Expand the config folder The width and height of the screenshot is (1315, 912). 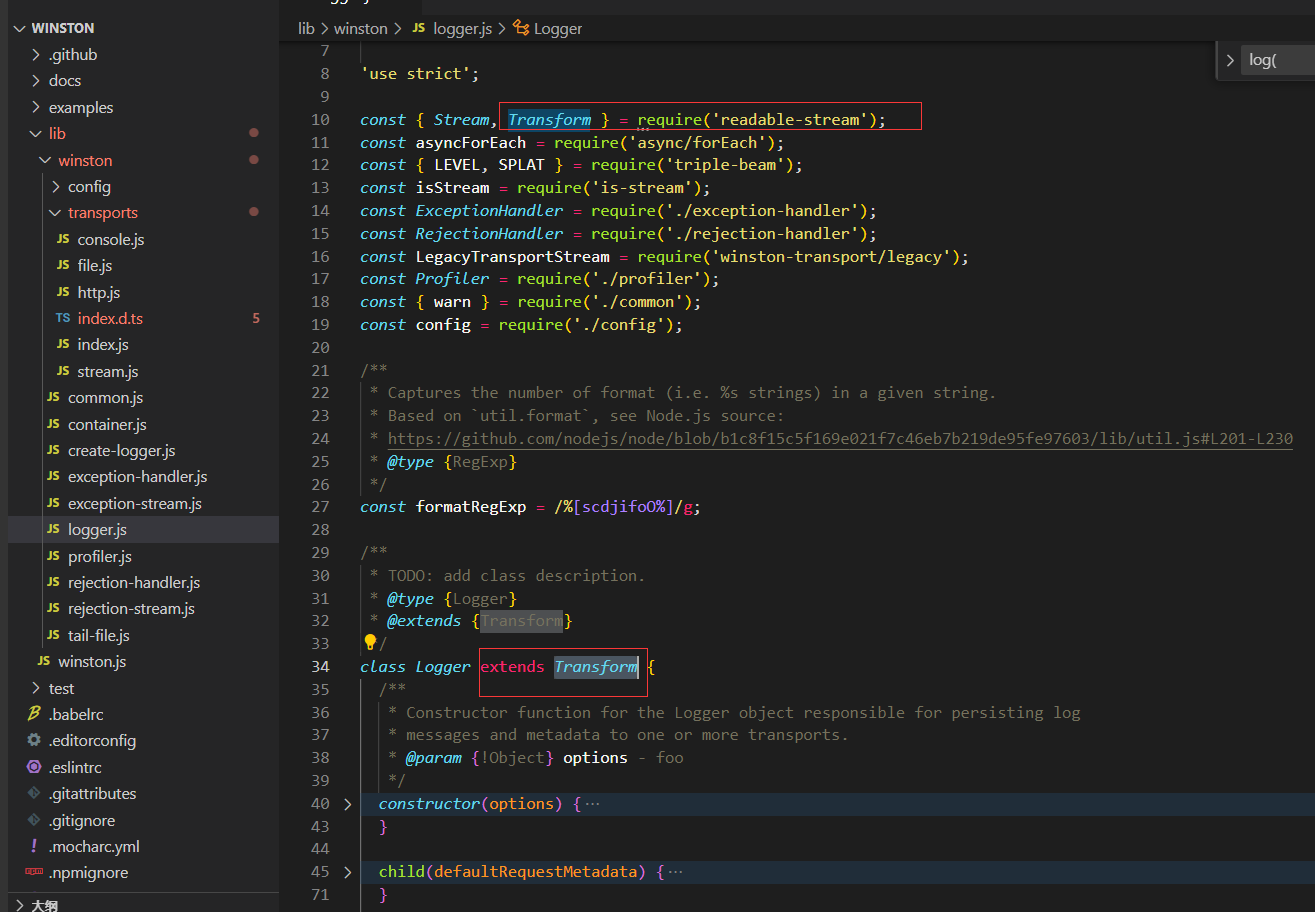coord(89,186)
